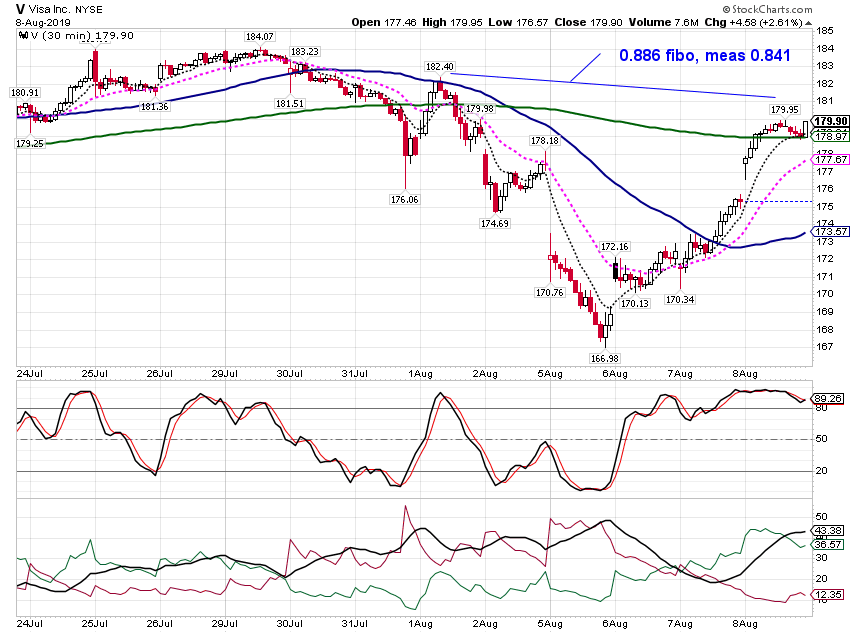Select the 181.51 low price label
Screen dimensions: 850x633
tap(289, 104)
